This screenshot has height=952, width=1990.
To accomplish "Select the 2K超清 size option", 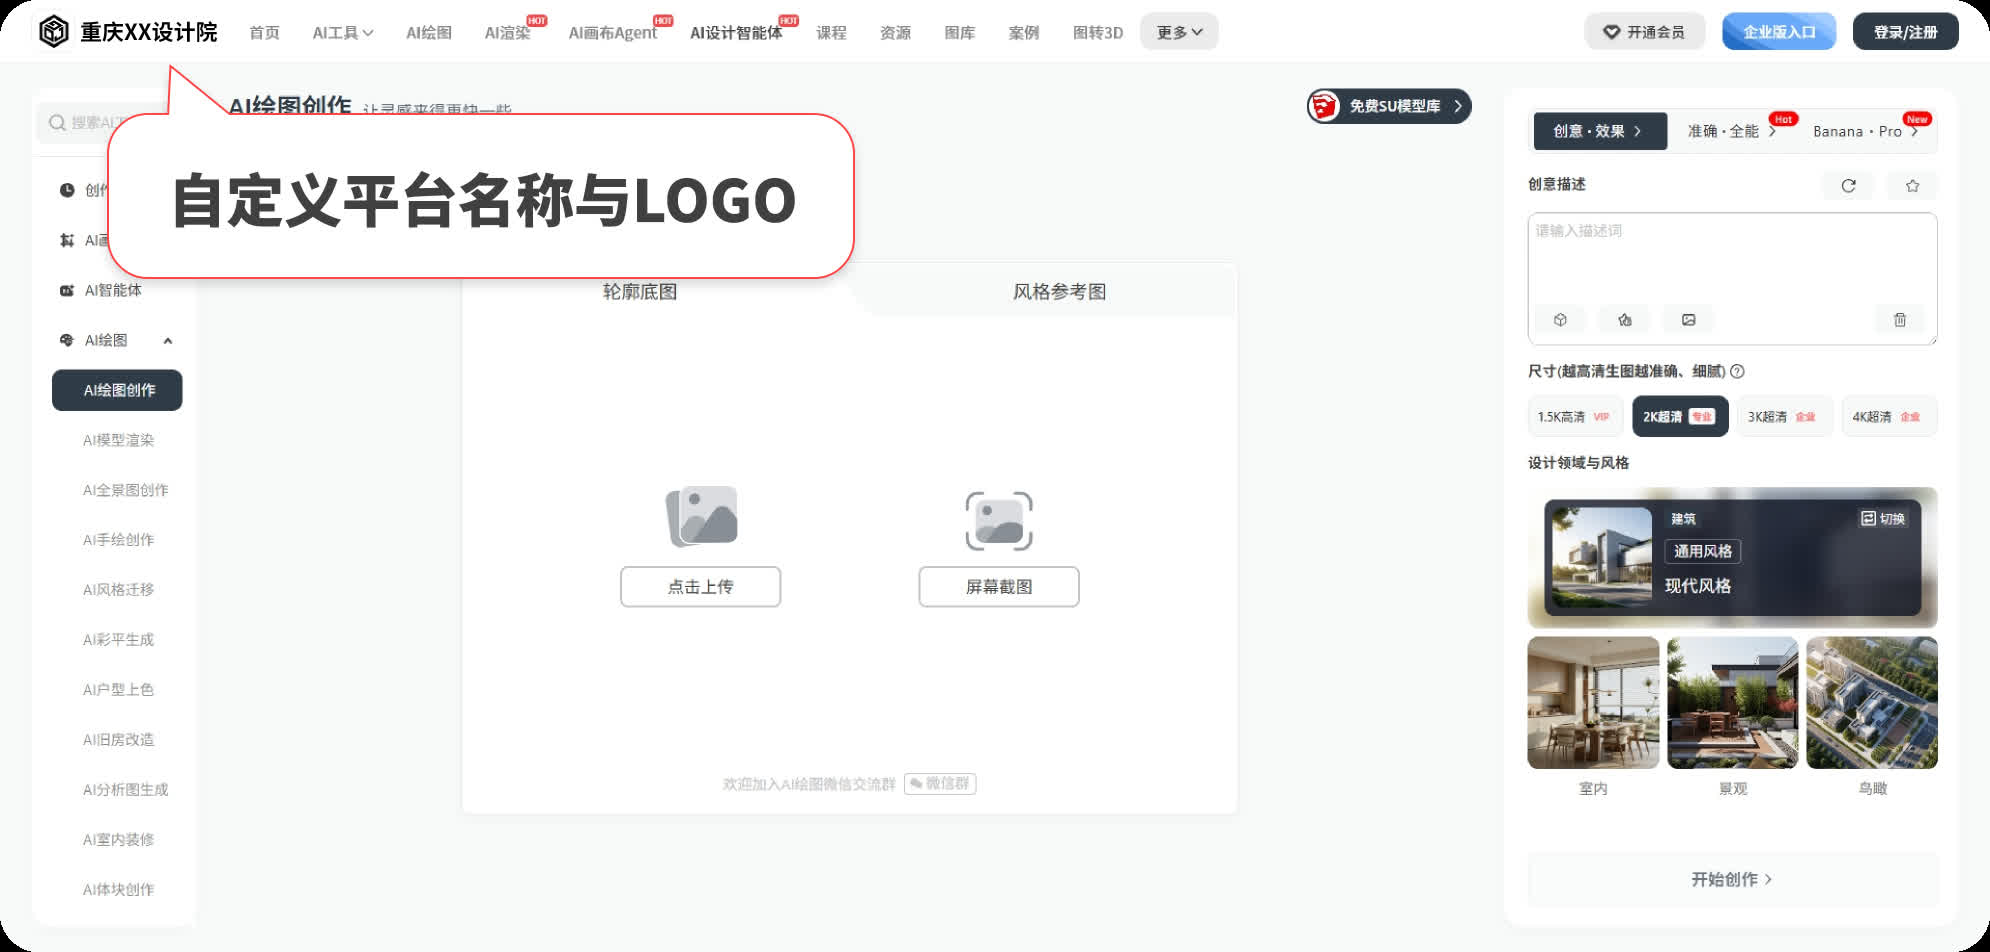I will click(1680, 417).
